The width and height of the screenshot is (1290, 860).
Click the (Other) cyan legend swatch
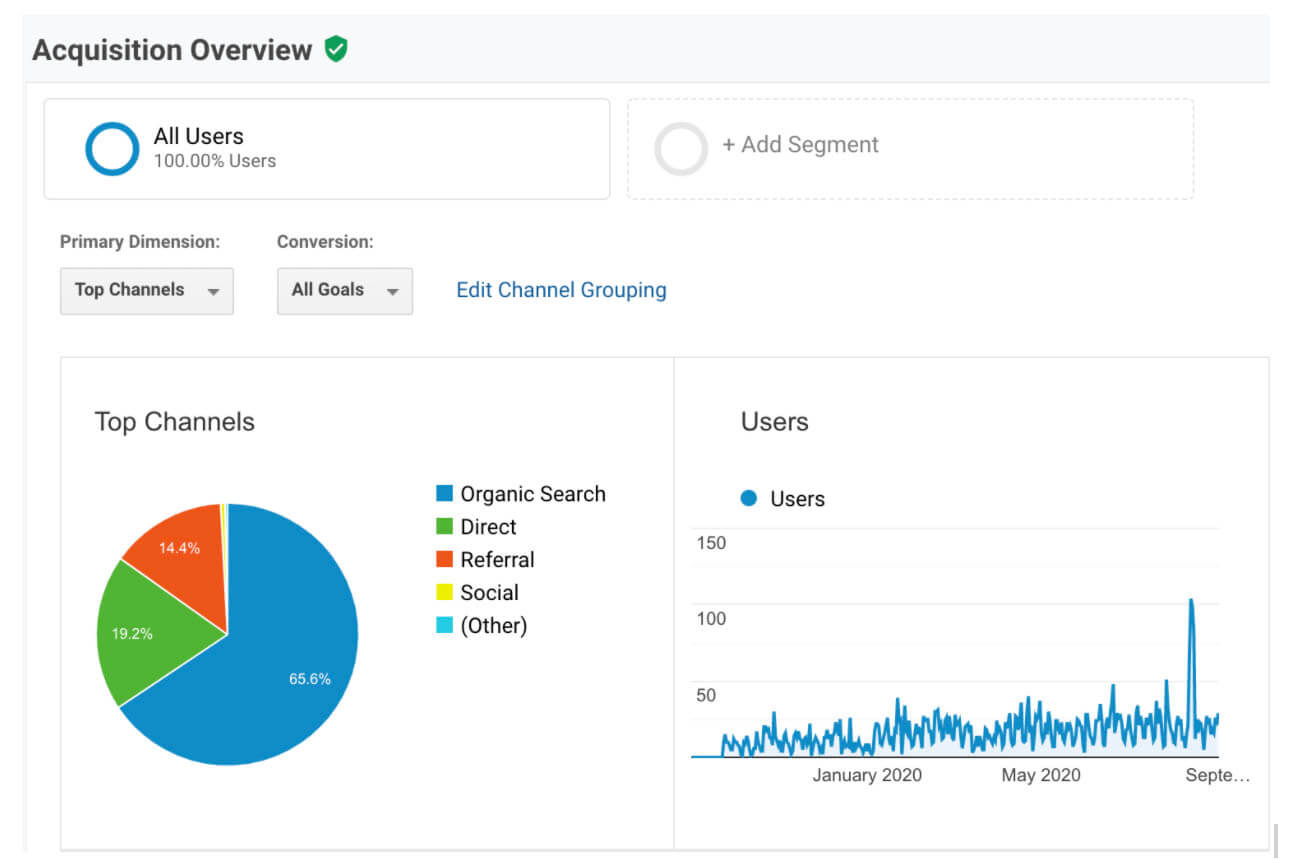click(x=445, y=625)
